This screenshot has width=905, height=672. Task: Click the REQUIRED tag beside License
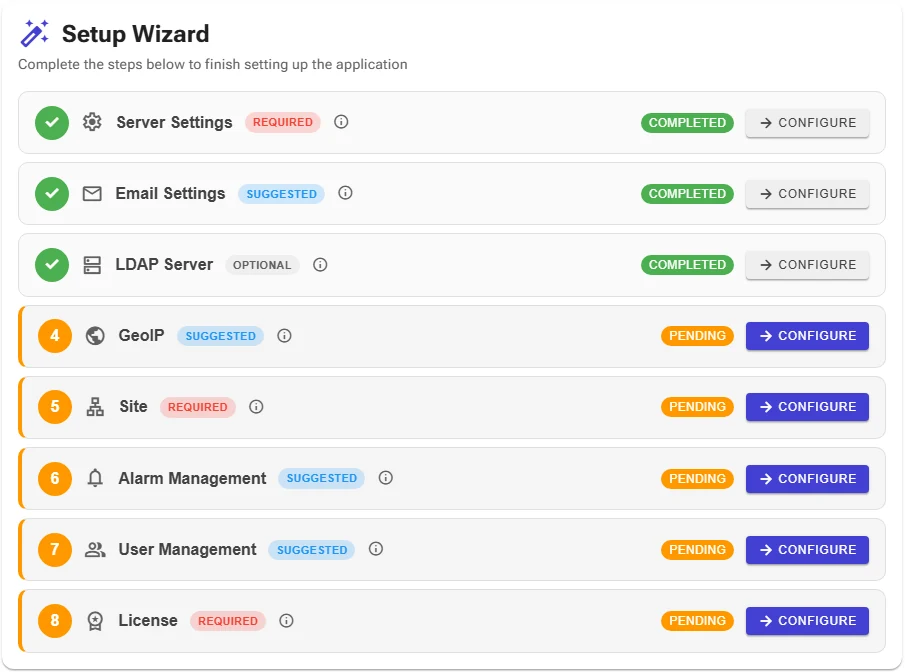[228, 621]
